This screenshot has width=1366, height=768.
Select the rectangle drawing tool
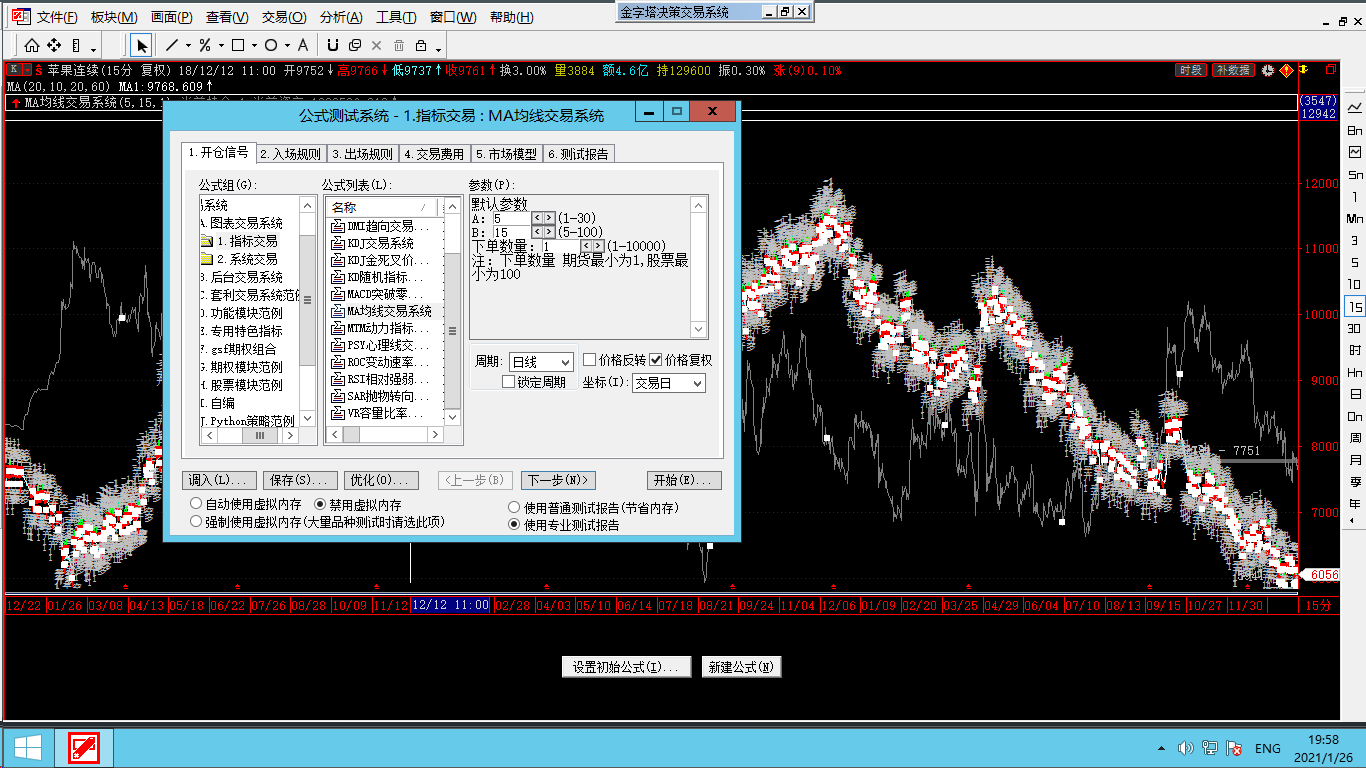238,45
